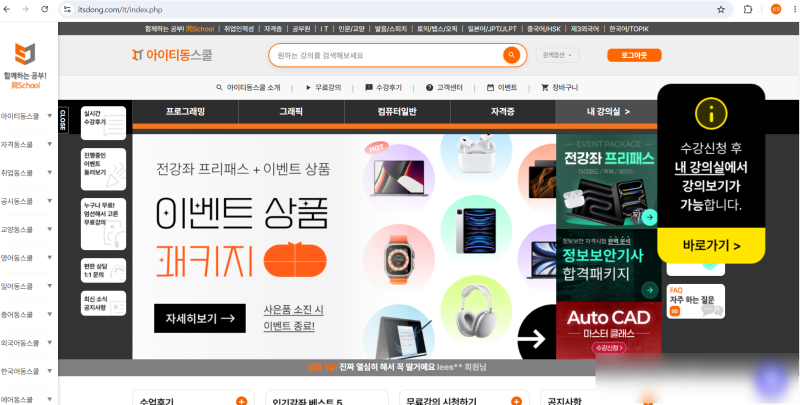
Task: Open 최신 소식 공지사항 tile
Action: tap(103, 303)
